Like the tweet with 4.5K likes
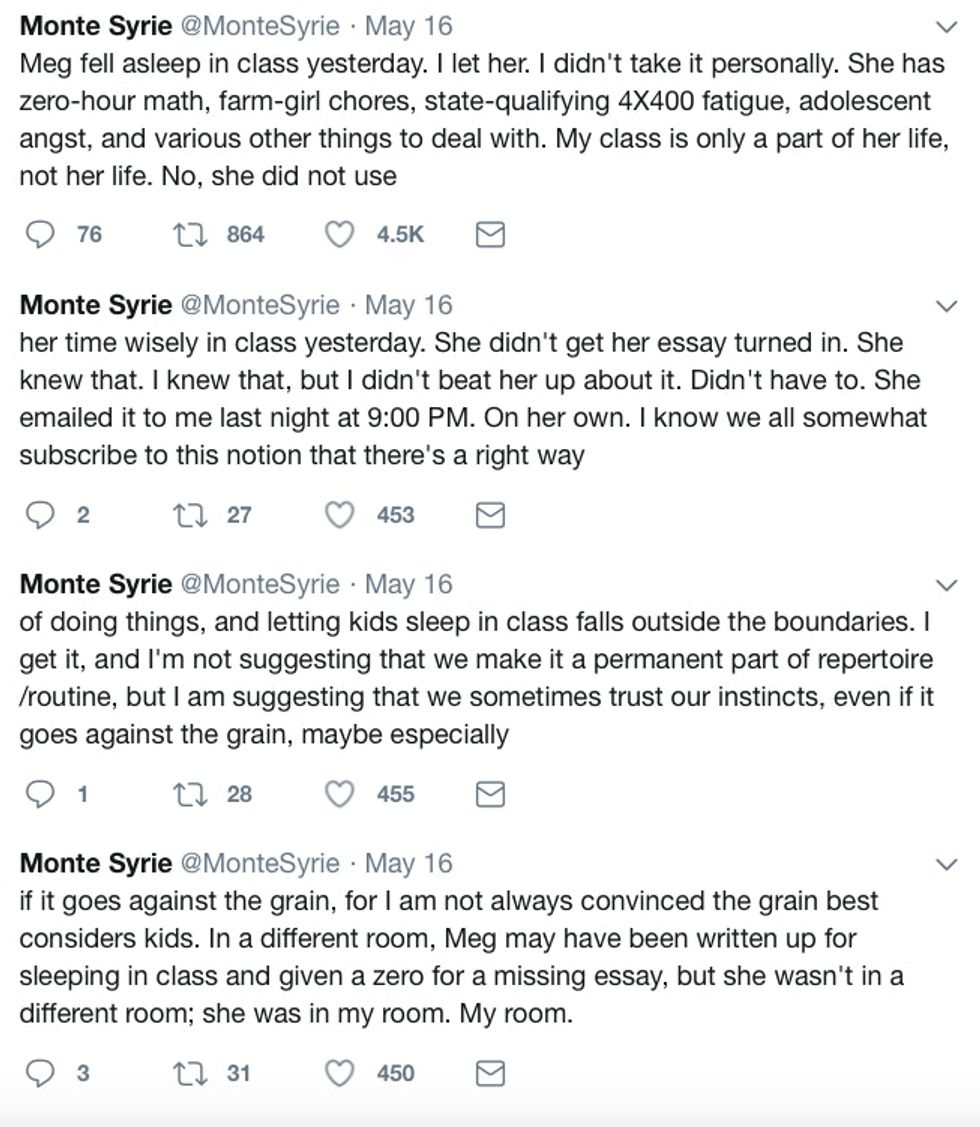The width and height of the screenshot is (980, 1127). tap(341, 235)
